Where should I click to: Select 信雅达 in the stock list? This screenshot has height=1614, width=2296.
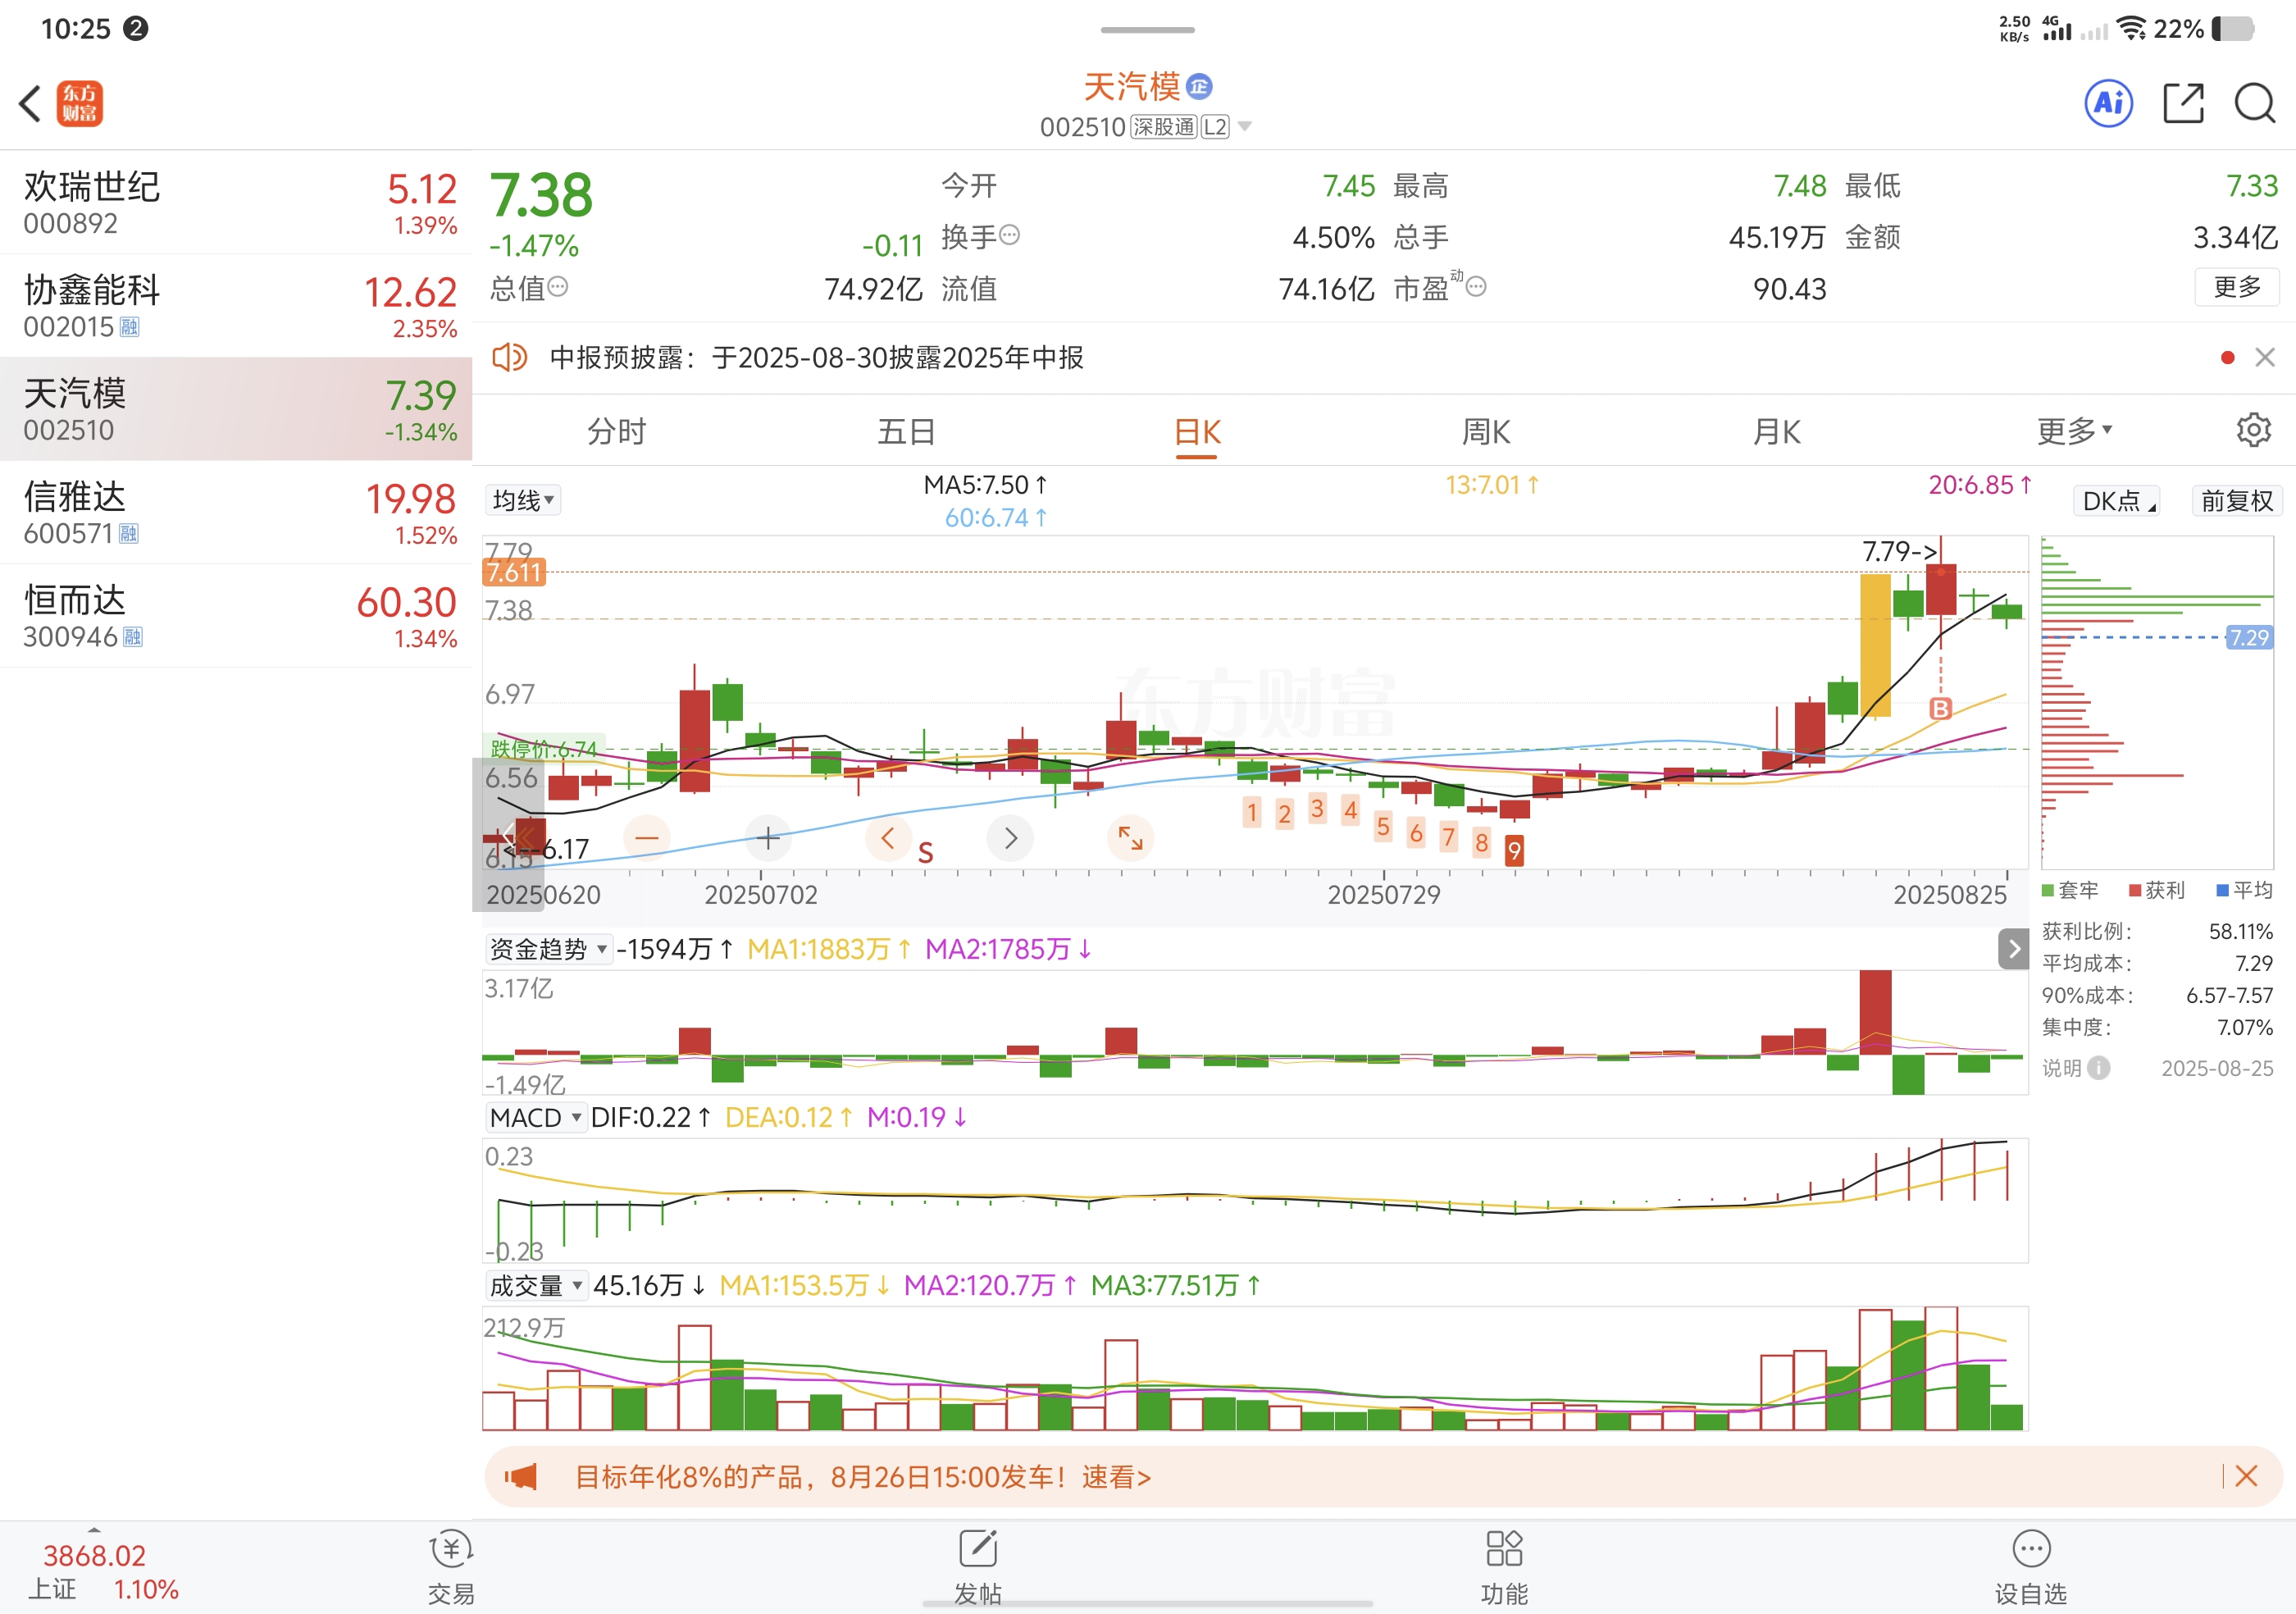click(236, 512)
